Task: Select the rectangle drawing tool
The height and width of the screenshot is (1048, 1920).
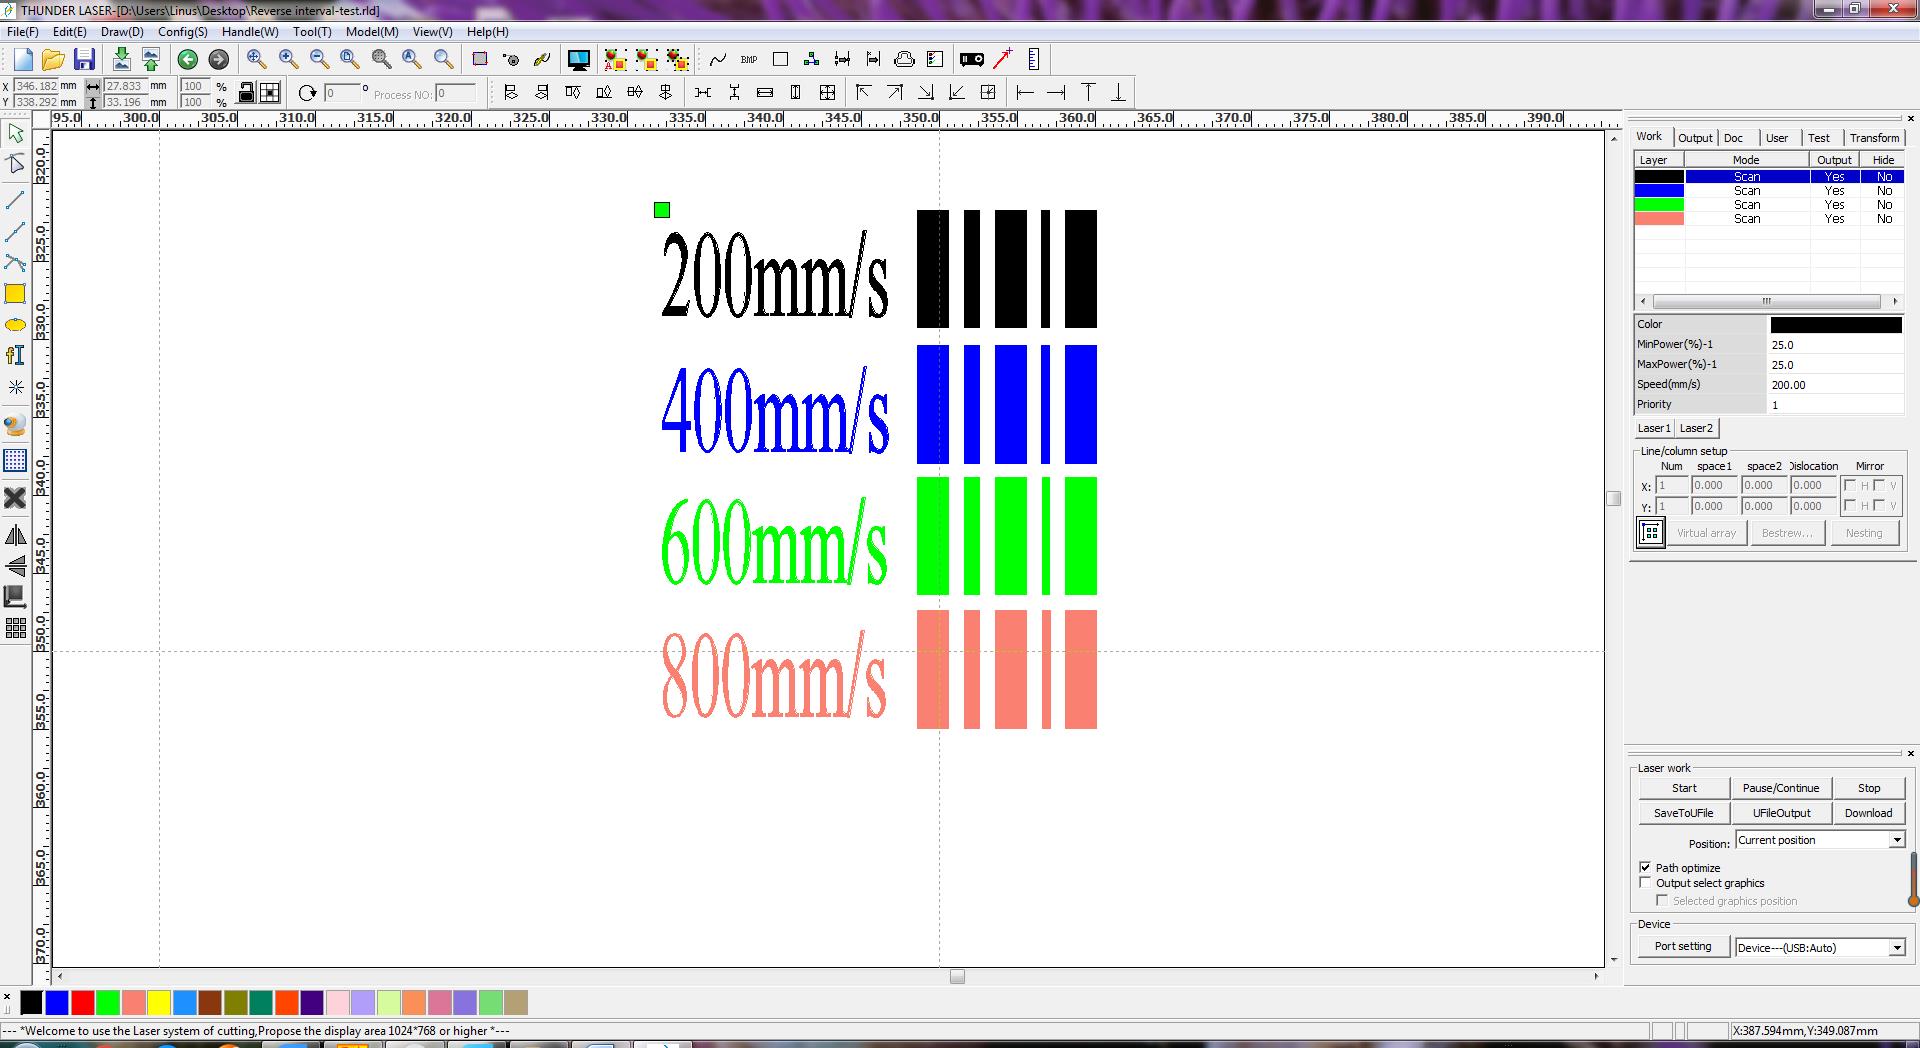Action: (15, 294)
